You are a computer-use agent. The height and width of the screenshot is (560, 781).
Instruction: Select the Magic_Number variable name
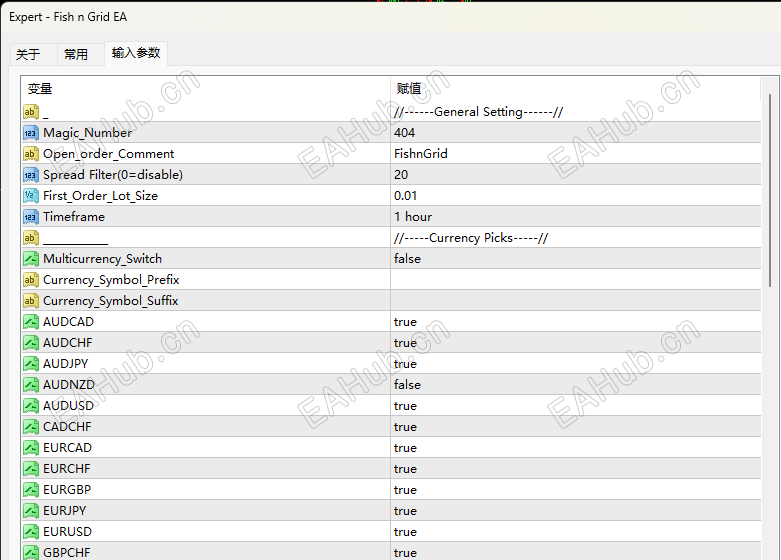(88, 133)
